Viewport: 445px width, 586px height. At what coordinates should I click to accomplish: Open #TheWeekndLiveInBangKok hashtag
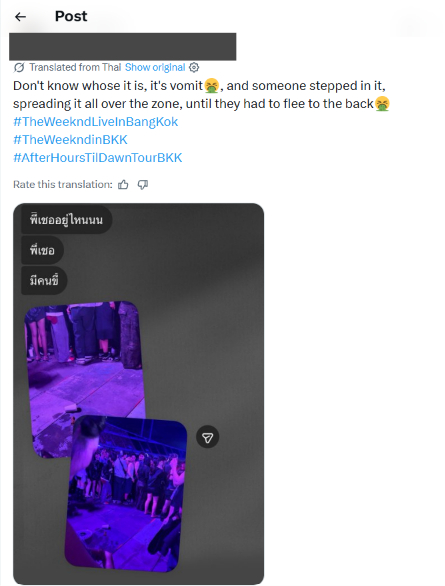(96, 122)
